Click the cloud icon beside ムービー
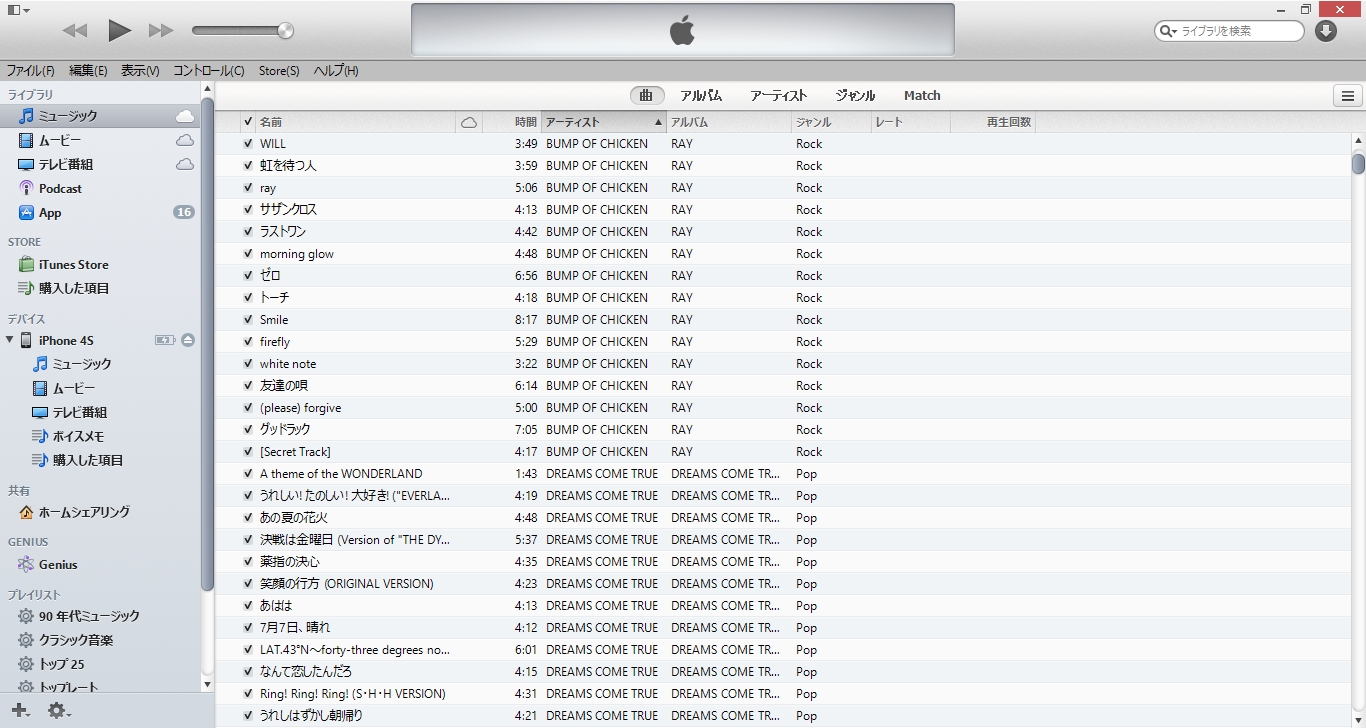 pos(185,140)
